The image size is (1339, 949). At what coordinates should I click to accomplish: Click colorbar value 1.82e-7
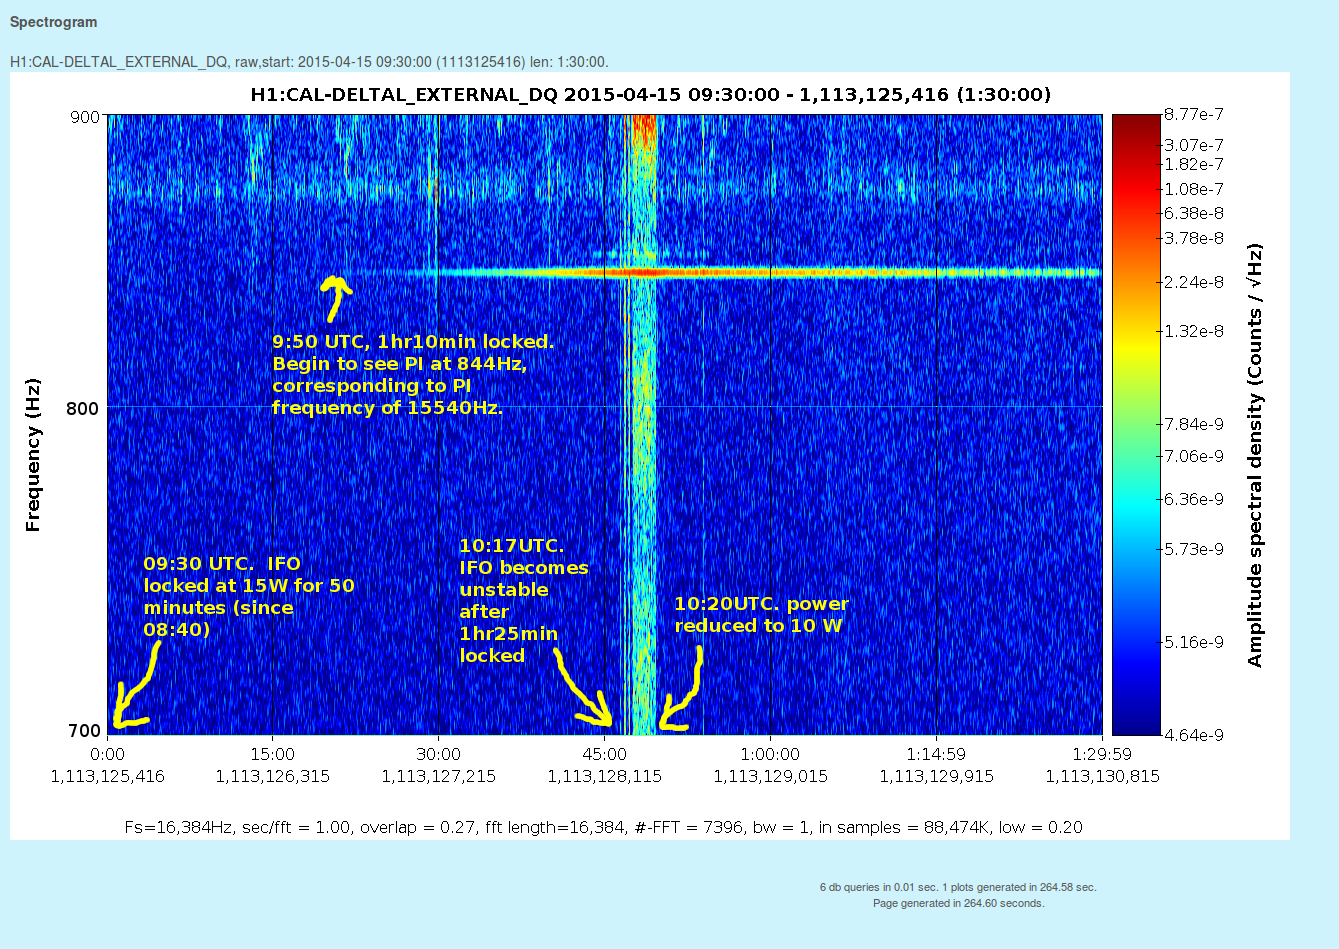(1194, 164)
